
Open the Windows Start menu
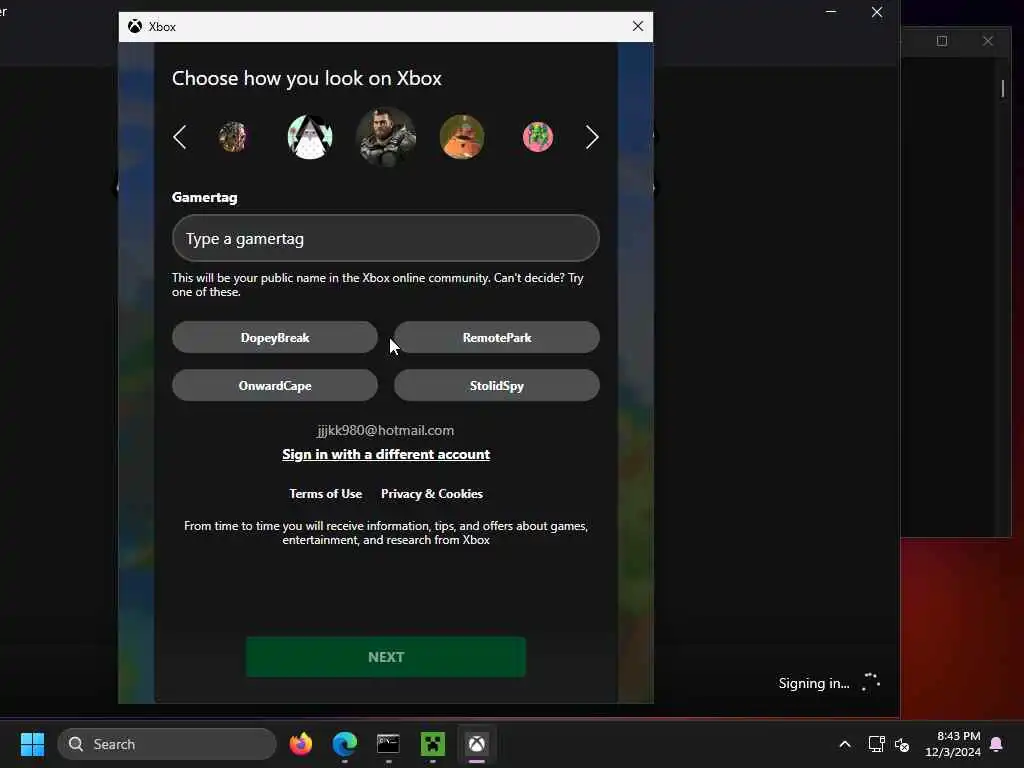pos(32,744)
